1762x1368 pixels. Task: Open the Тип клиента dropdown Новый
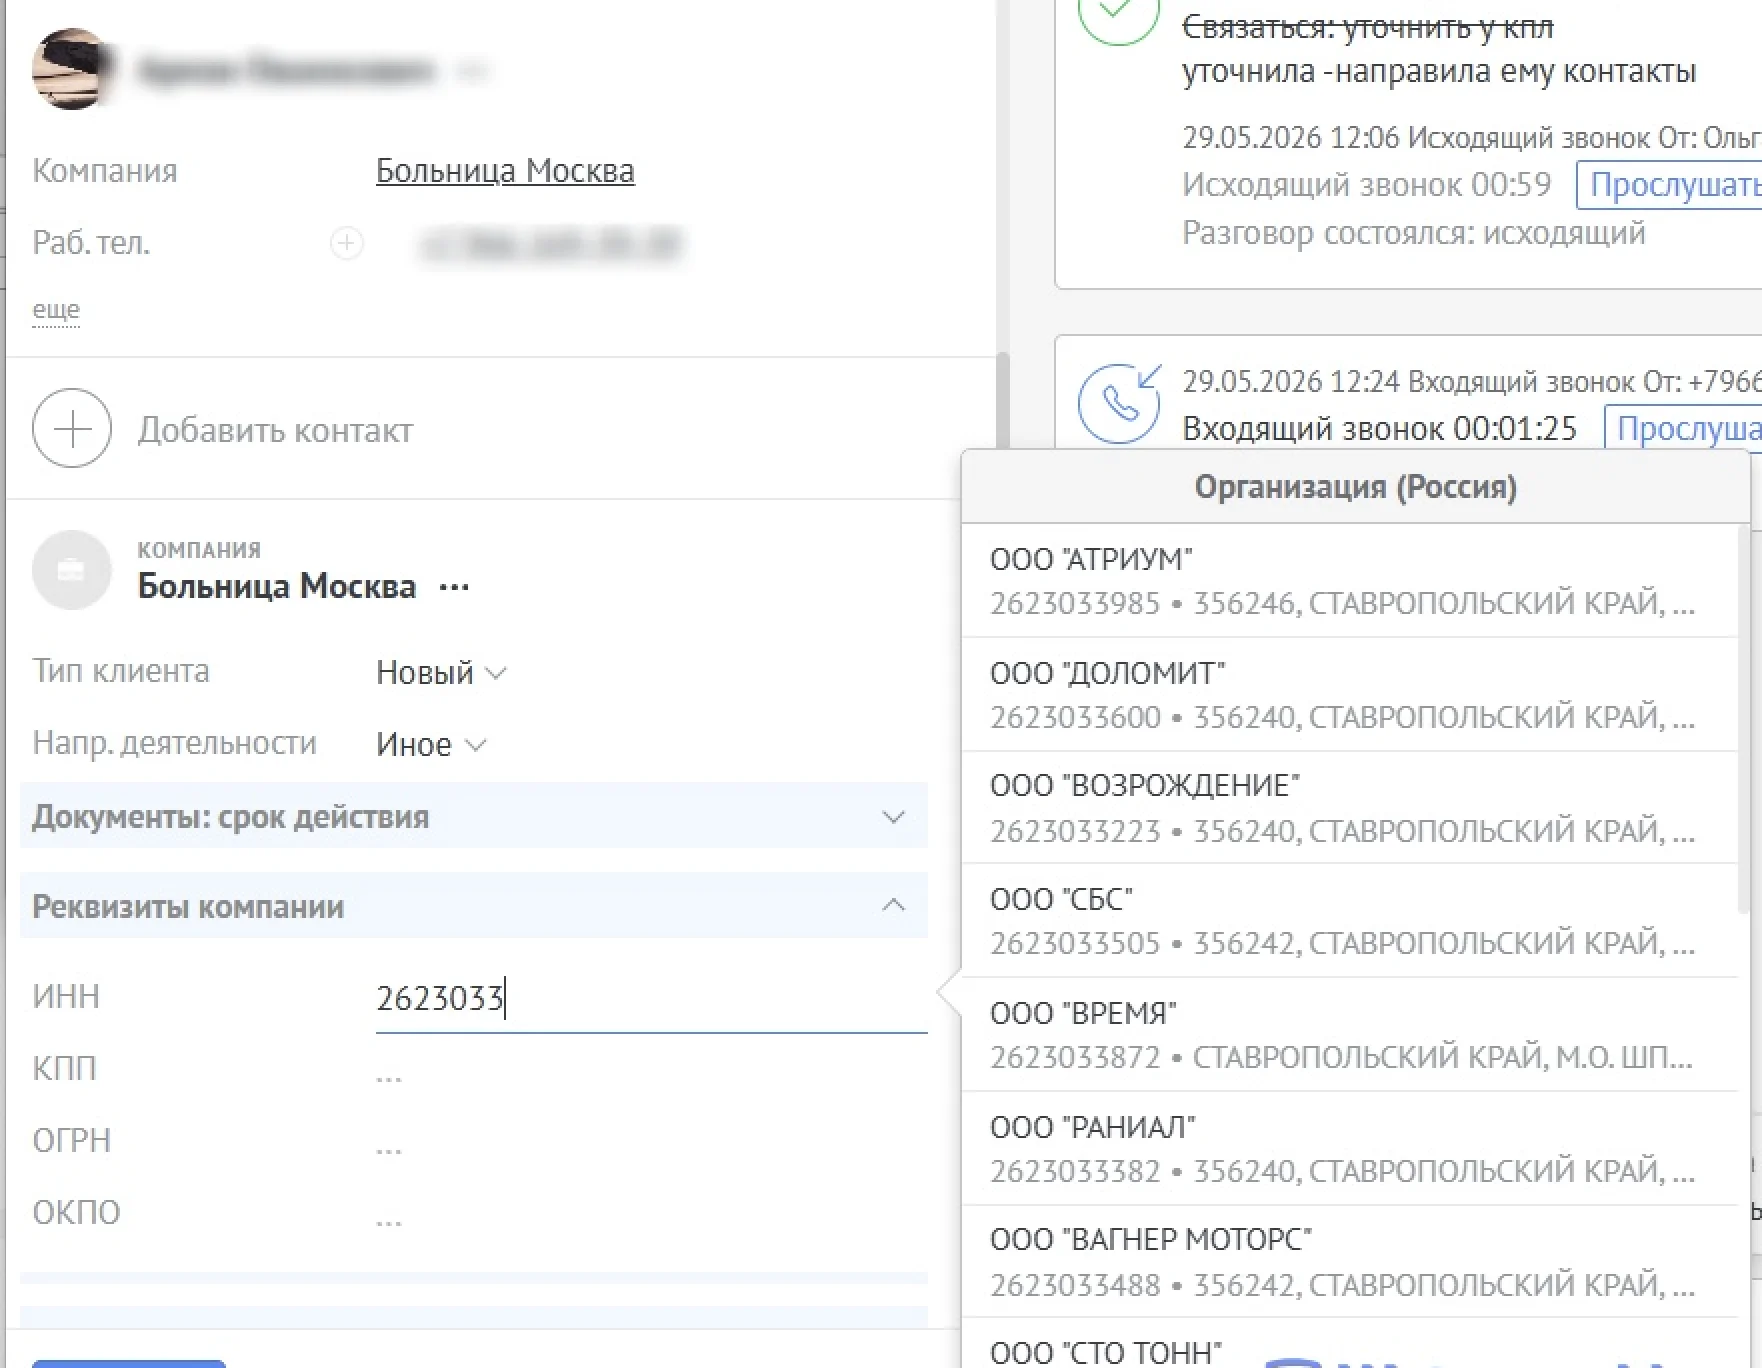point(441,673)
